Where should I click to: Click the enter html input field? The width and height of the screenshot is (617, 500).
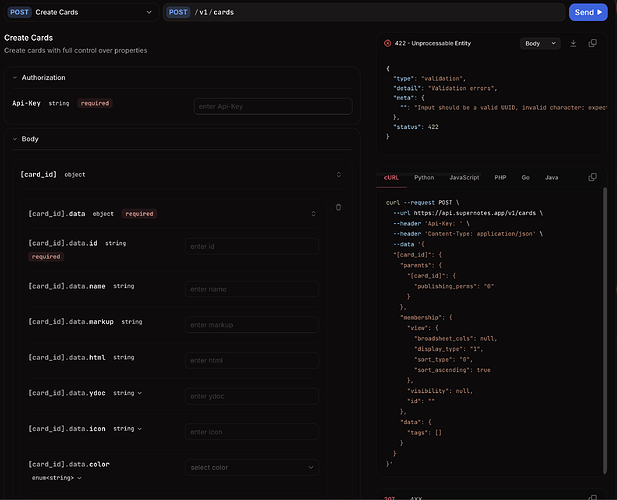(252, 360)
